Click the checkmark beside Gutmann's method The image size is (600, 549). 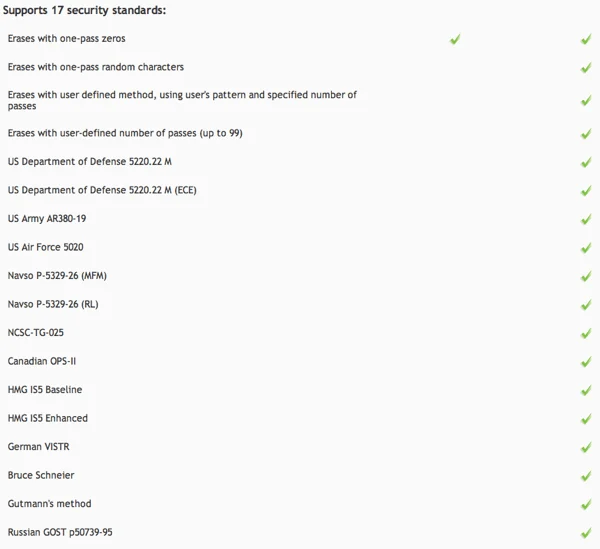pos(586,504)
